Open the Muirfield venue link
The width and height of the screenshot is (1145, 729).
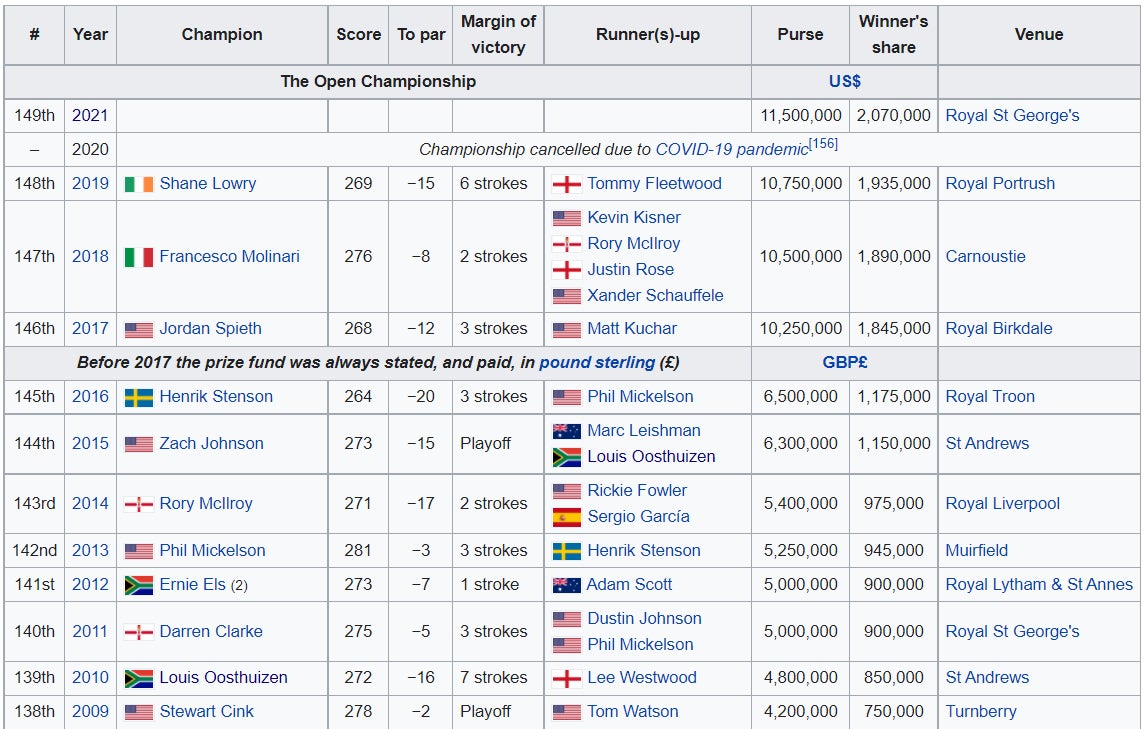click(x=976, y=550)
